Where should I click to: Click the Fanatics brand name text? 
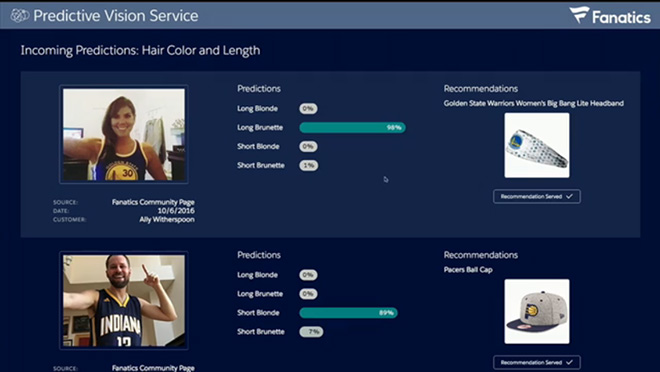(621, 17)
